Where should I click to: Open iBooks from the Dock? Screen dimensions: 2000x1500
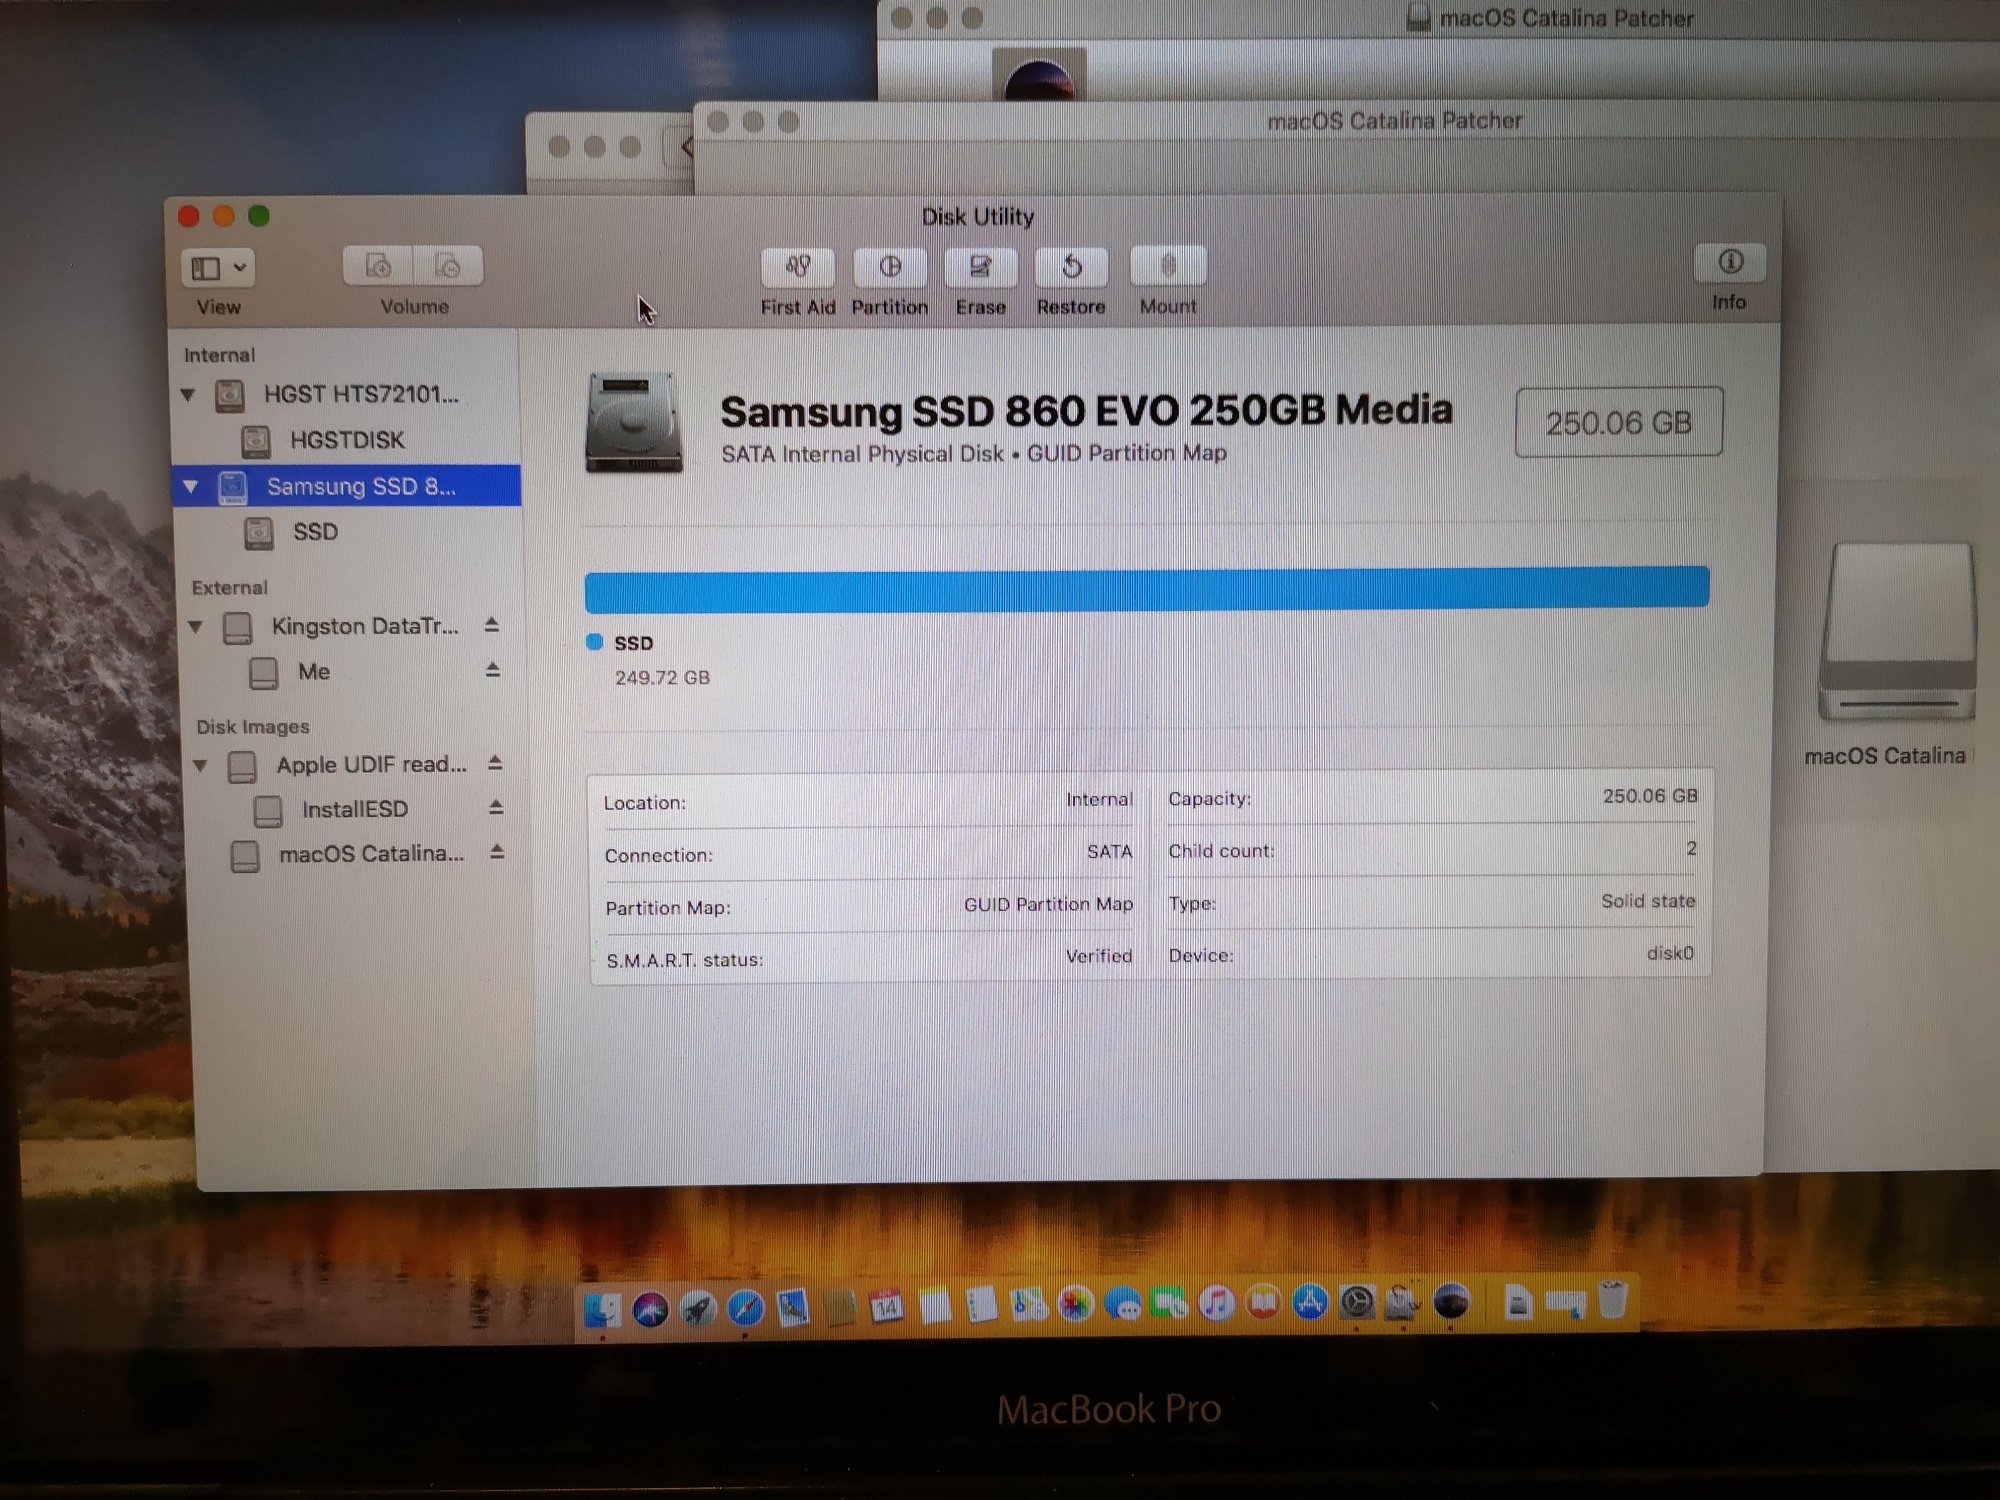(1263, 1304)
